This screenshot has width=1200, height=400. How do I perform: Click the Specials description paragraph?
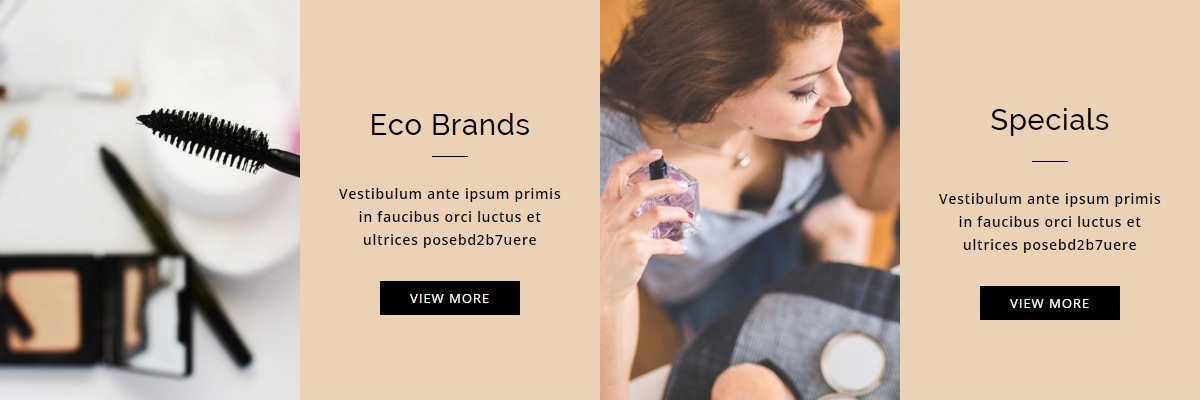click(1050, 222)
